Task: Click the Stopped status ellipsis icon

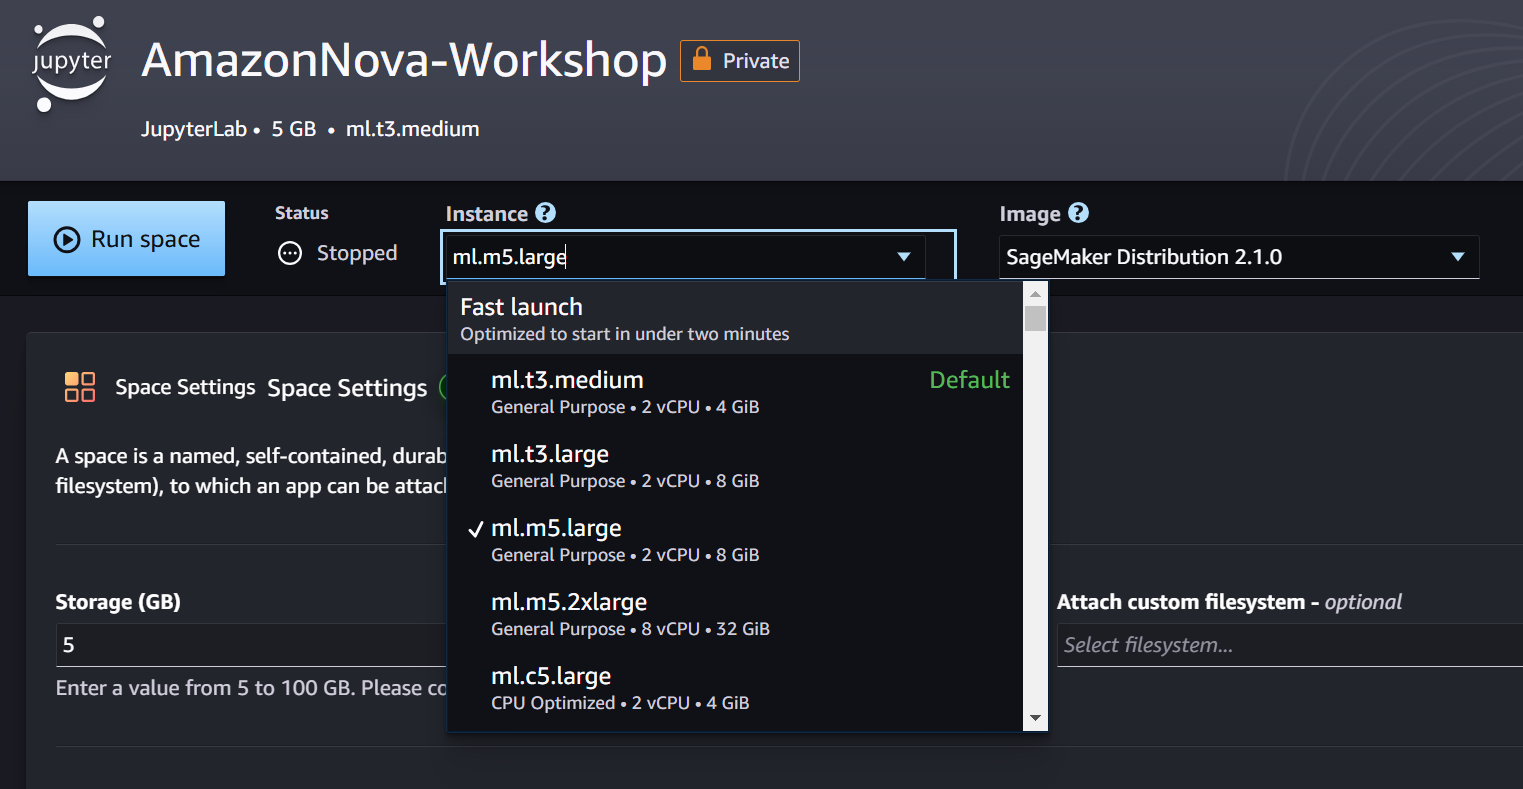Action: (x=290, y=253)
